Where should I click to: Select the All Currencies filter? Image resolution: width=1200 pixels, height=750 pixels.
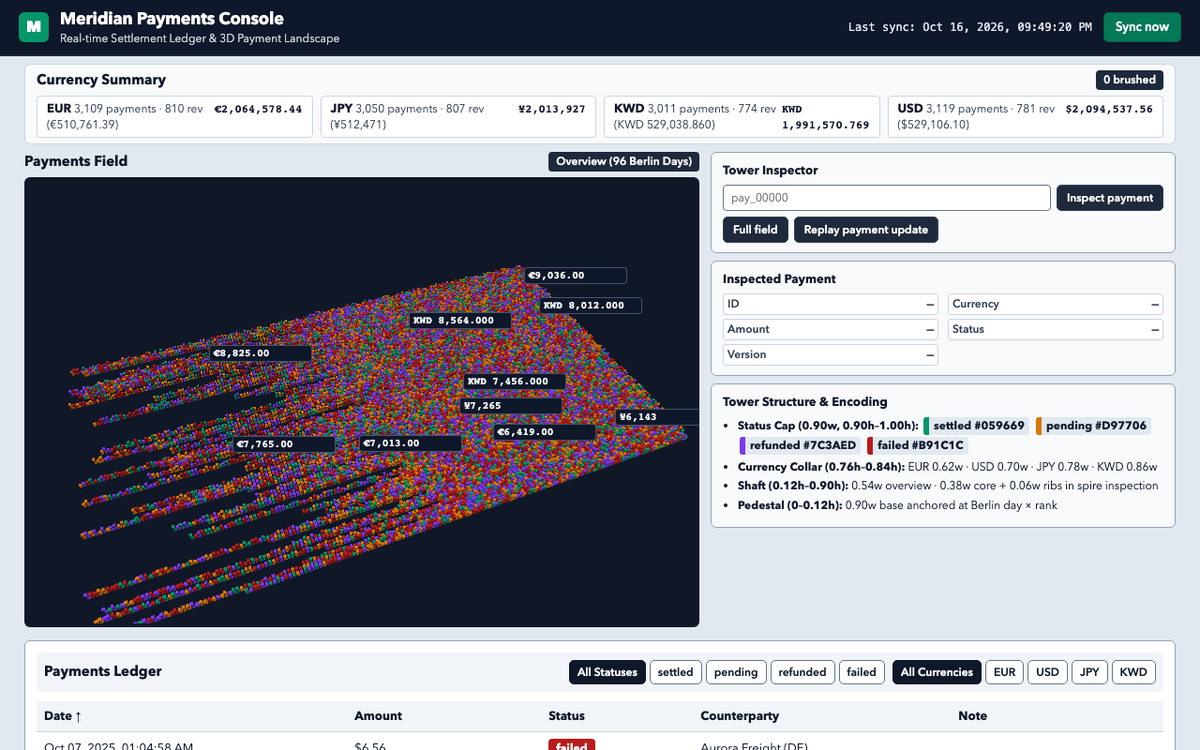coord(937,672)
